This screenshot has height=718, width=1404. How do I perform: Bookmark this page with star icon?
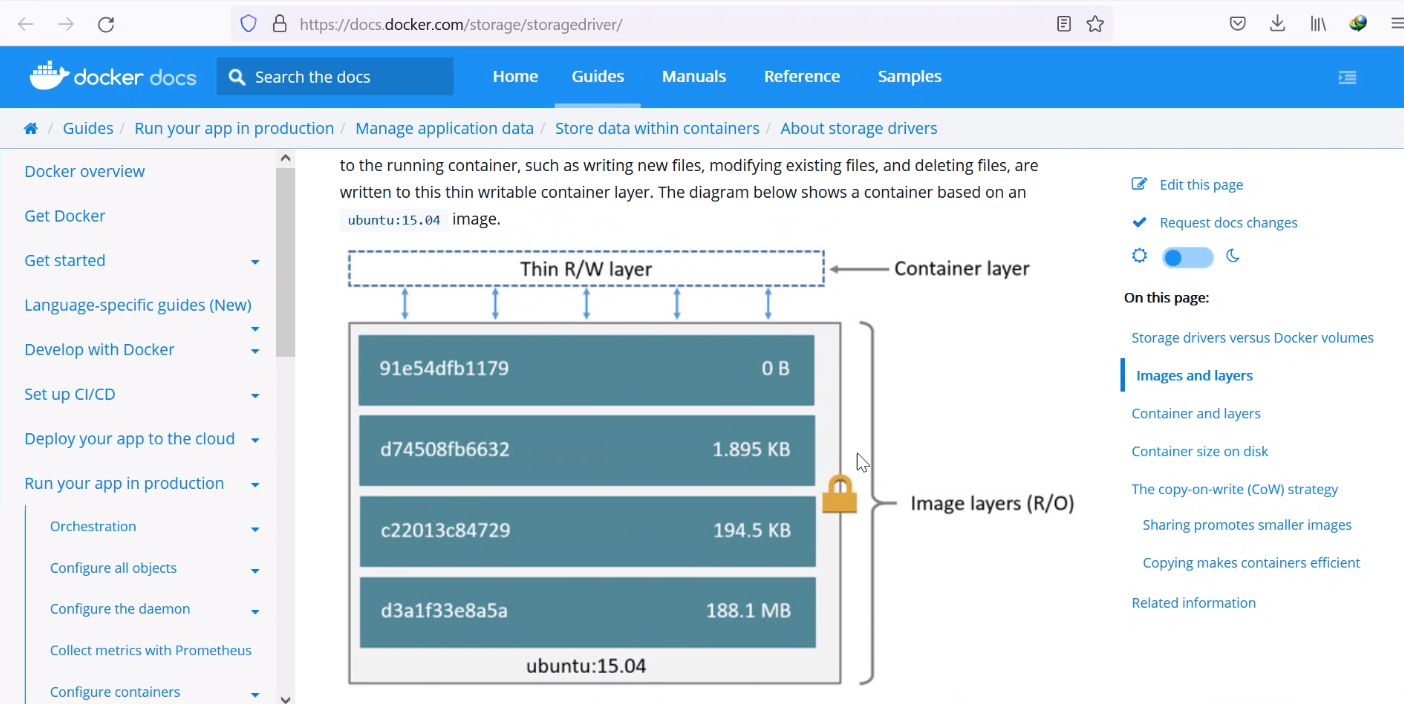point(1095,24)
